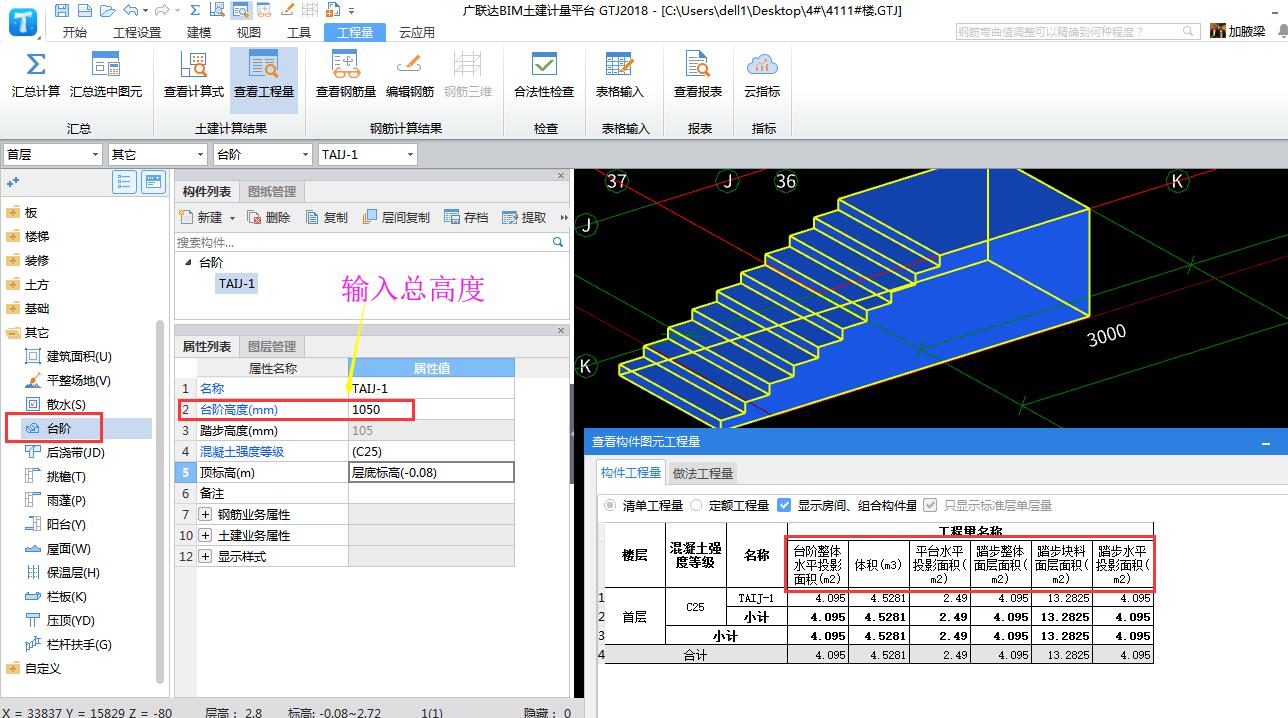Select 台阶 in navigation tree
The width and height of the screenshot is (1288, 718).
pos(60,428)
